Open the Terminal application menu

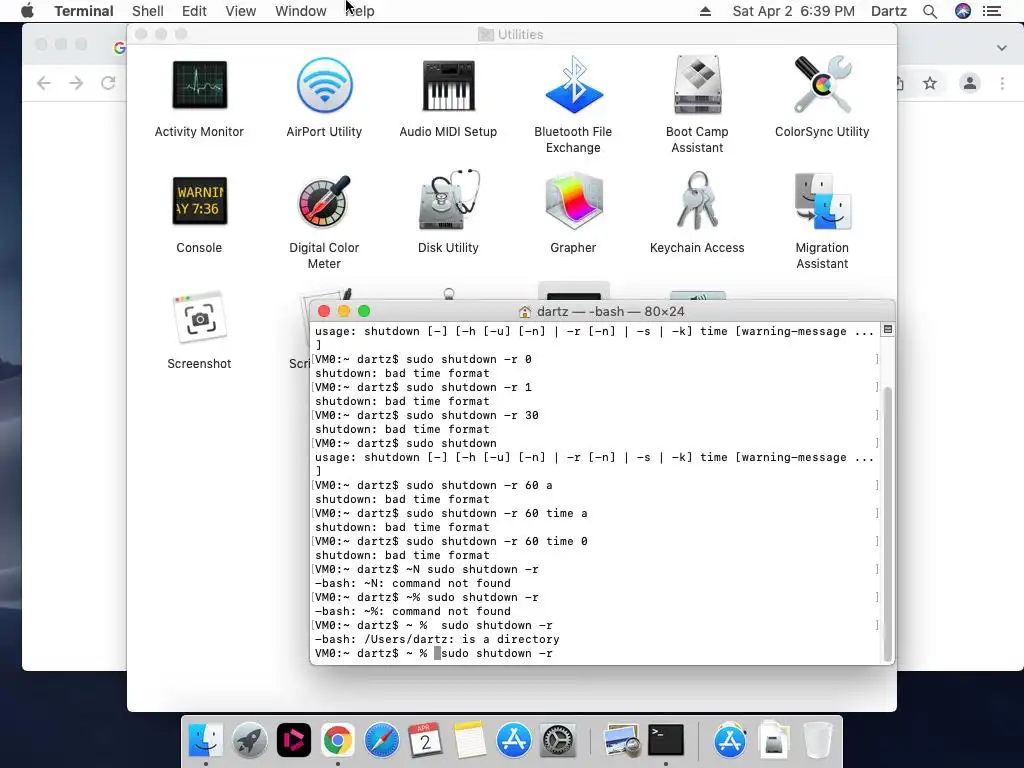pyautogui.click(x=84, y=11)
